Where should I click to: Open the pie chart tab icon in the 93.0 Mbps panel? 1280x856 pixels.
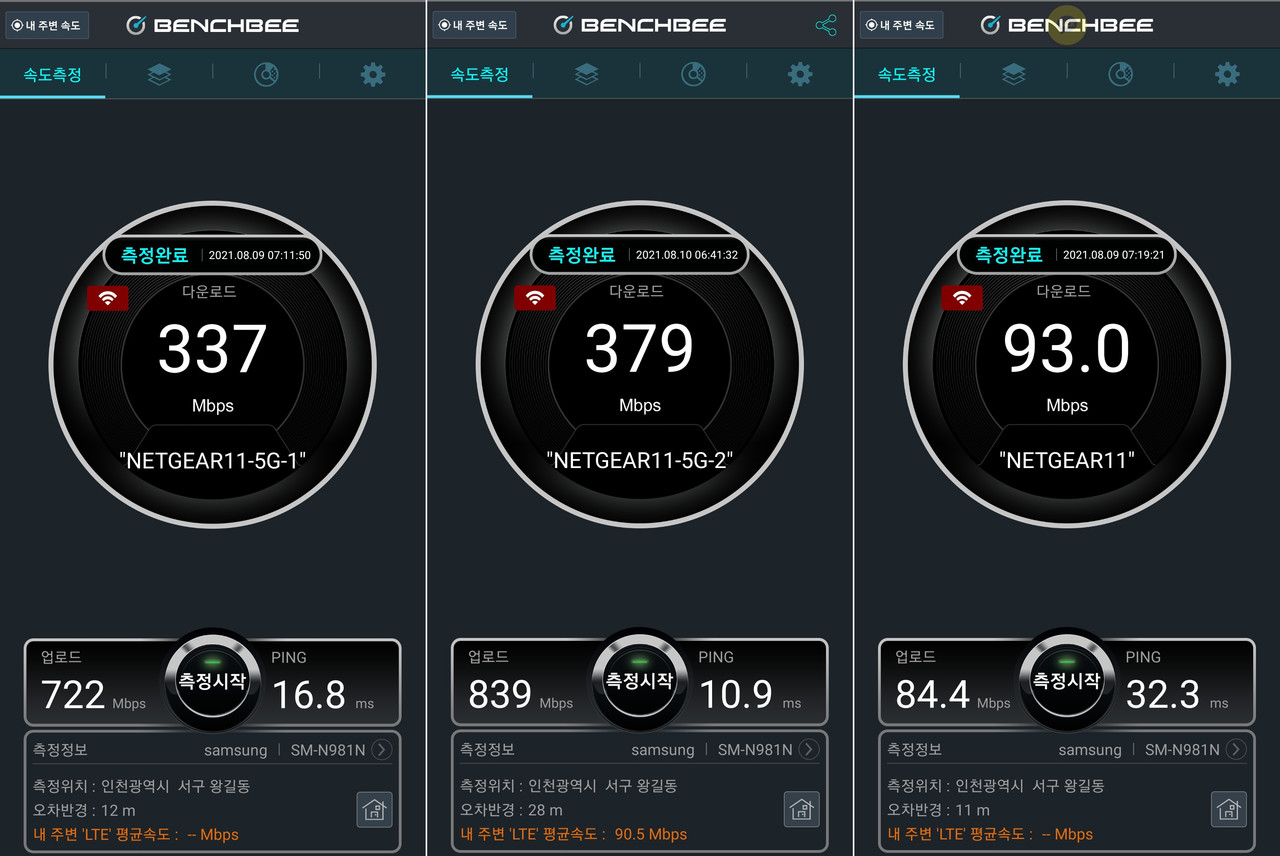click(1121, 74)
